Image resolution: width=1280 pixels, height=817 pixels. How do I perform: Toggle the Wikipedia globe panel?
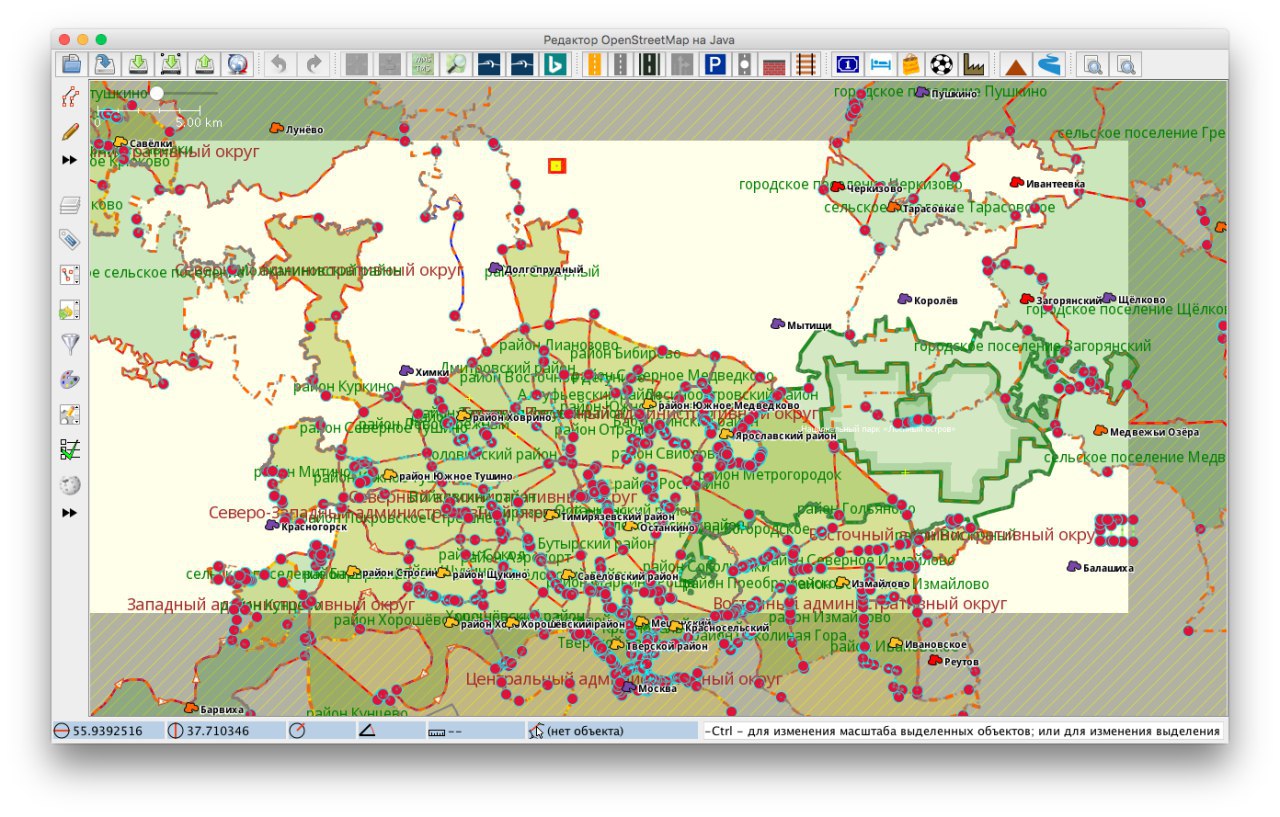pos(69,485)
